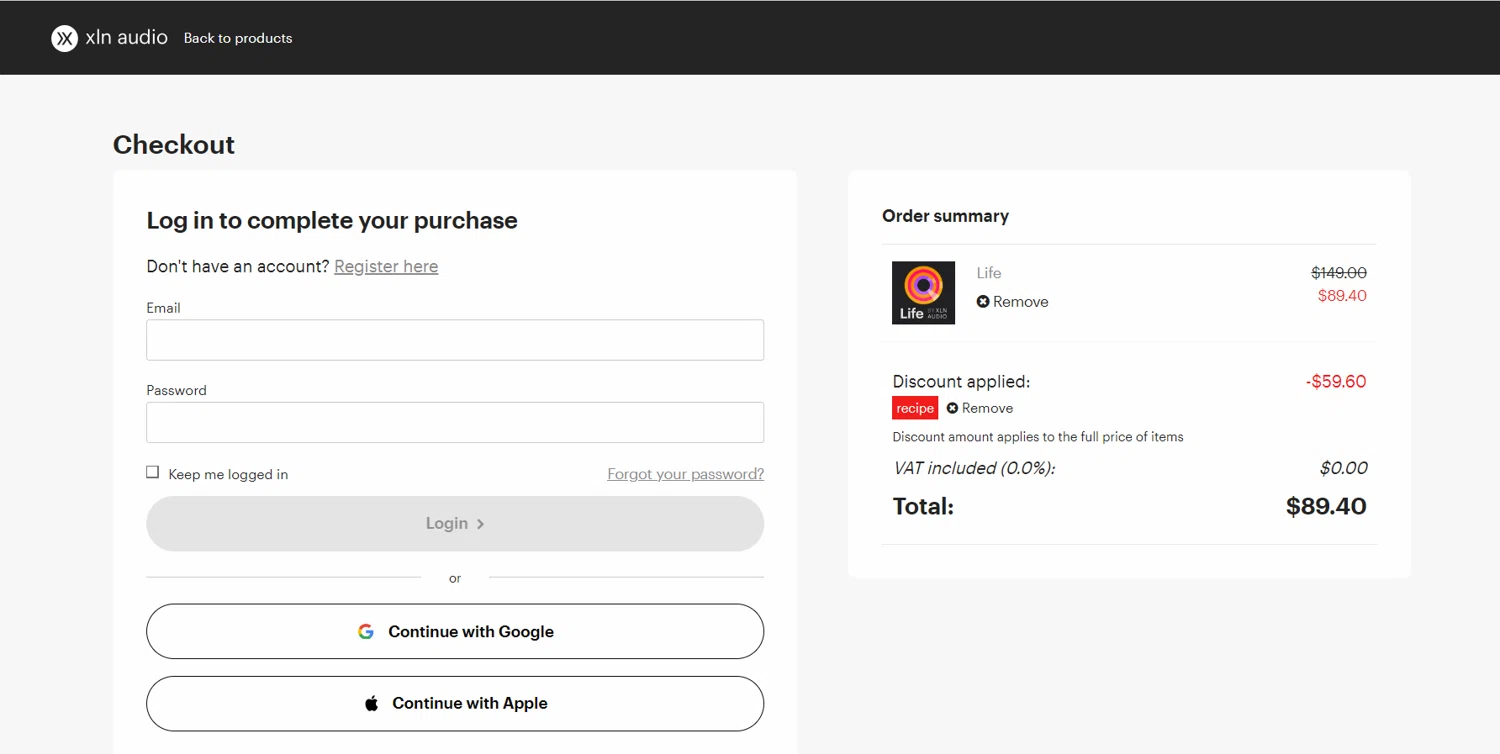Viewport: 1500px width, 754px height.
Task: Continue with Google sign-in
Action: tap(455, 631)
